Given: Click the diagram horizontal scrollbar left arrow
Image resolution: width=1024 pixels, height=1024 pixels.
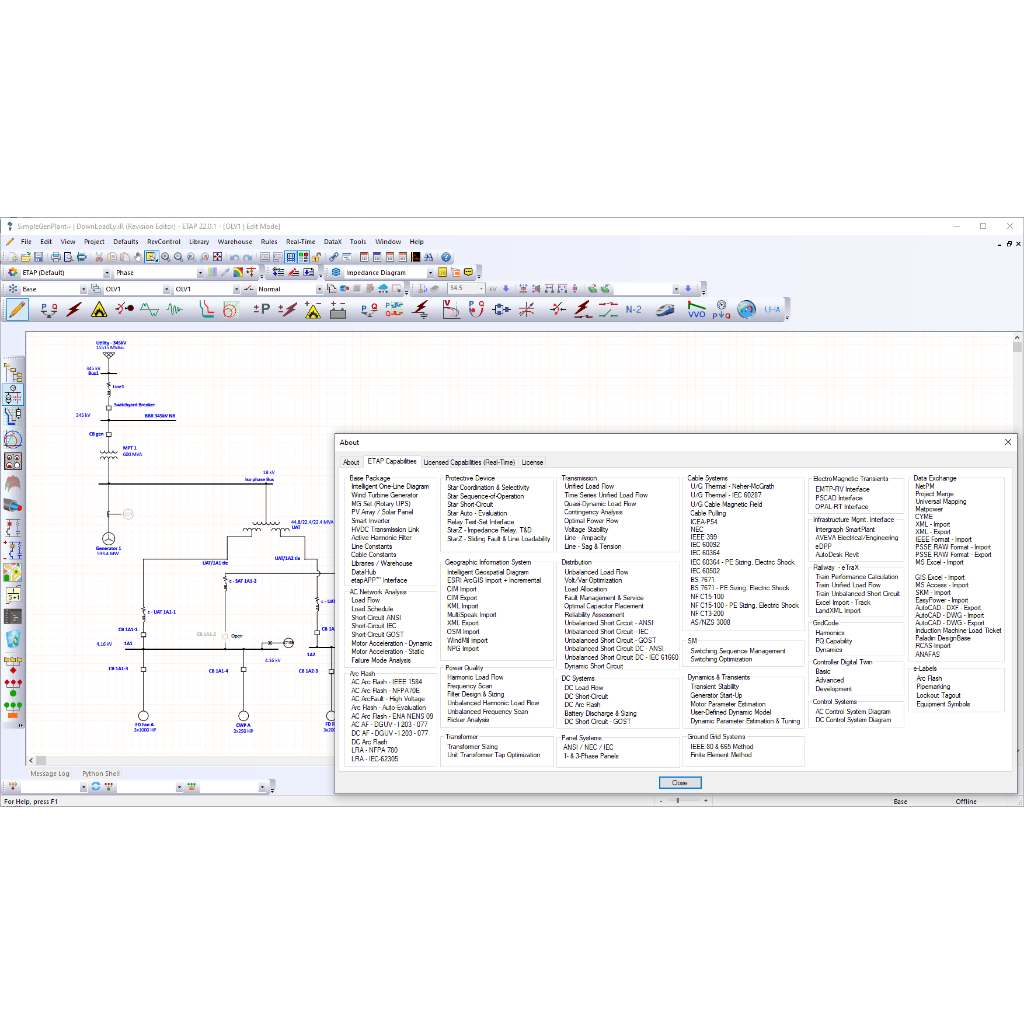Looking at the screenshot, I should click(x=31, y=761).
